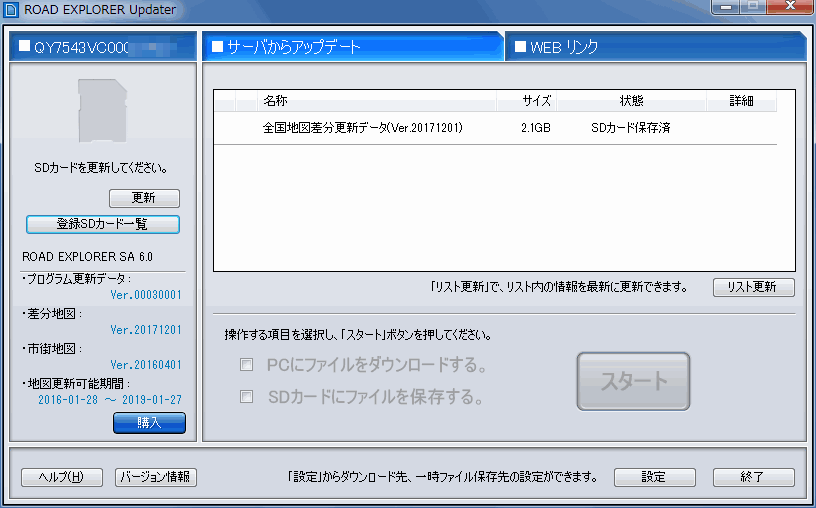Click the SDカード保存済 status cell

[631, 128]
